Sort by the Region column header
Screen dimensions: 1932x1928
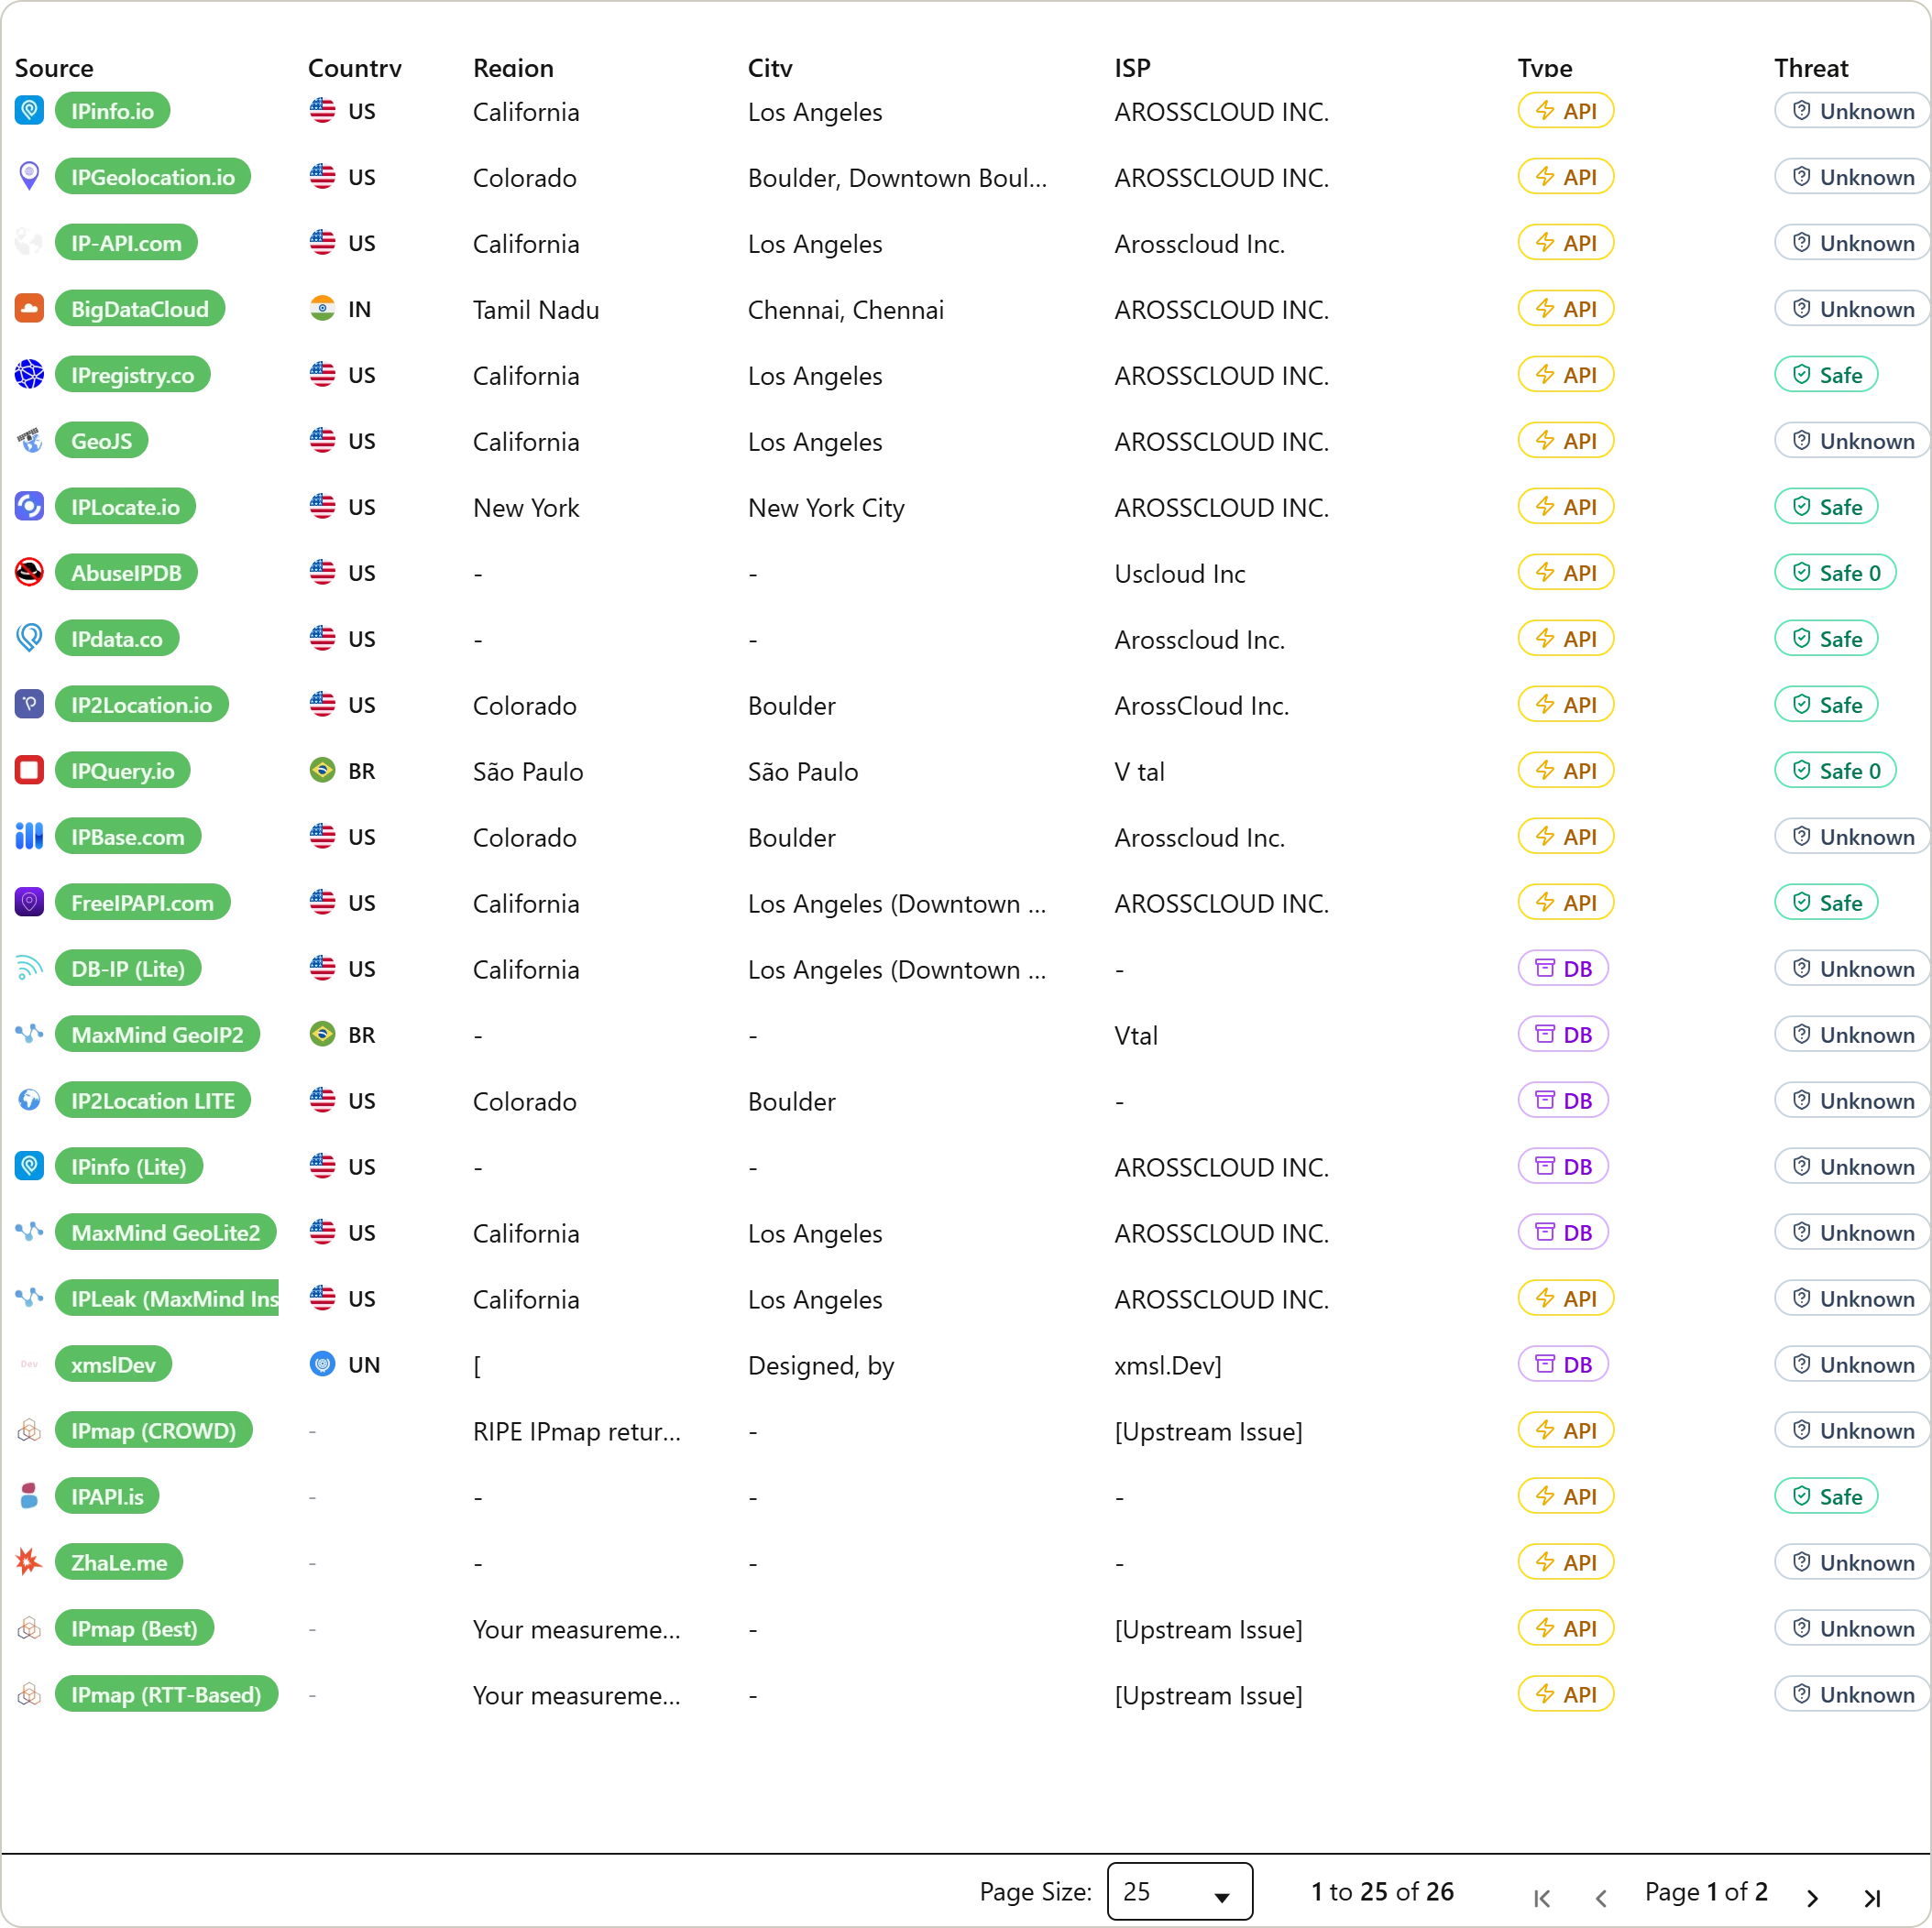click(513, 68)
